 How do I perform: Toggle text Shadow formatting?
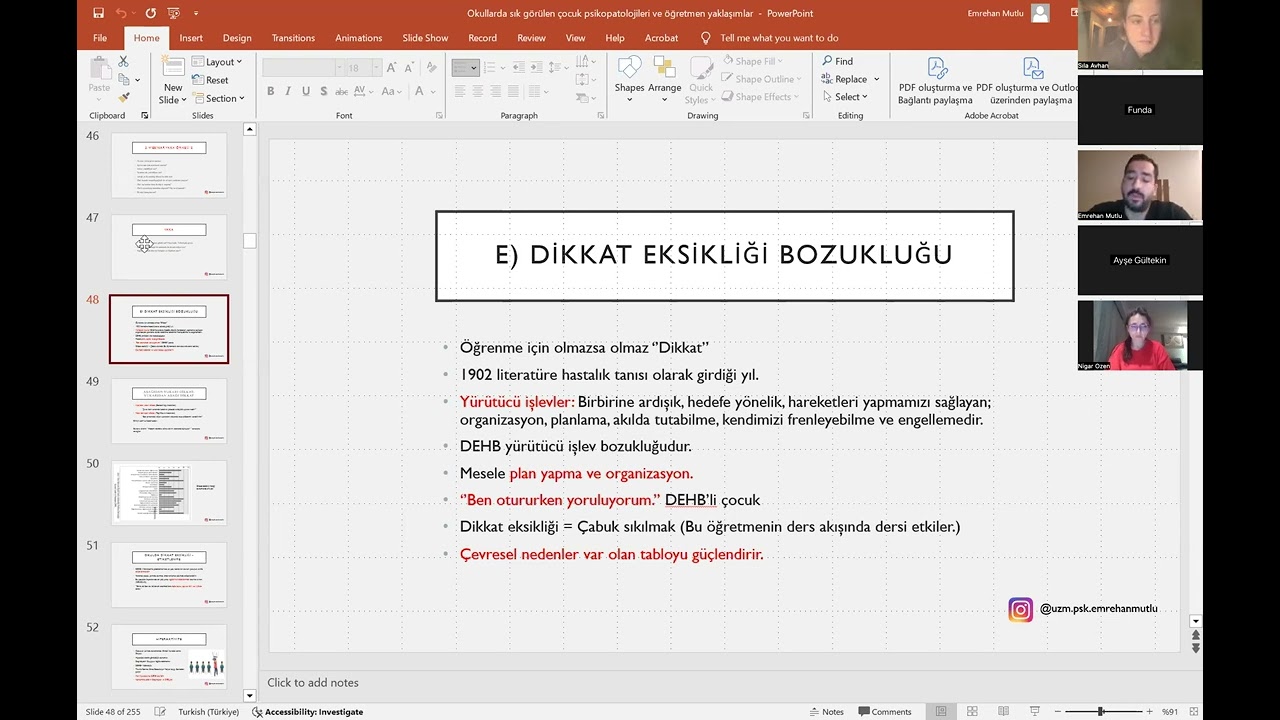(322, 91)
